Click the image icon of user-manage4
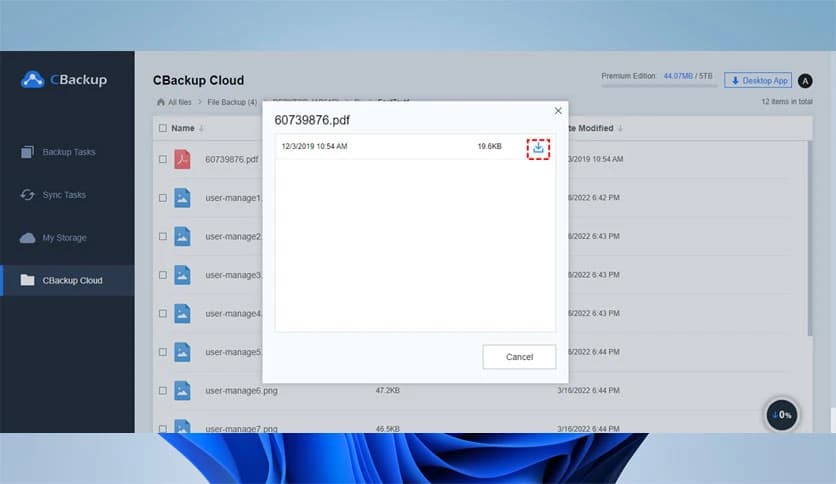This screenshot has height=484, width=836. (182, 313)
